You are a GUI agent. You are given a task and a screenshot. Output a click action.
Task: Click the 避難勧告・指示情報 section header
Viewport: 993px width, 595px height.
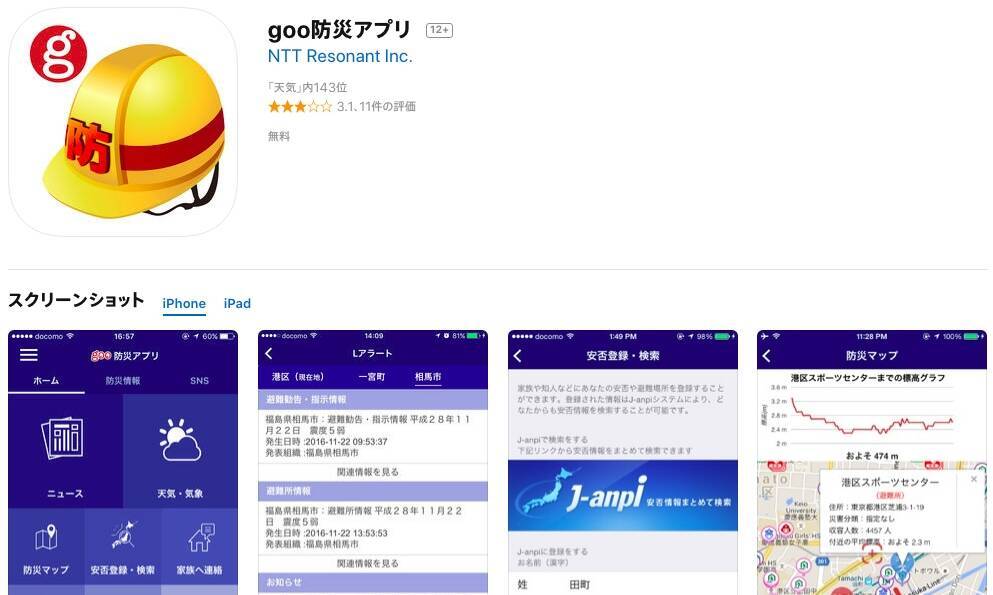click(373, 399)
